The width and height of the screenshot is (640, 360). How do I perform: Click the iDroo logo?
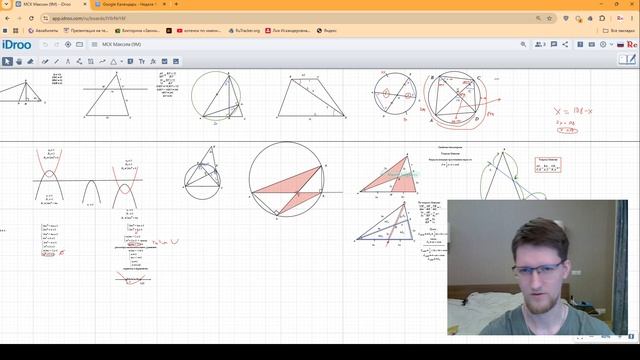click(17, 44)
